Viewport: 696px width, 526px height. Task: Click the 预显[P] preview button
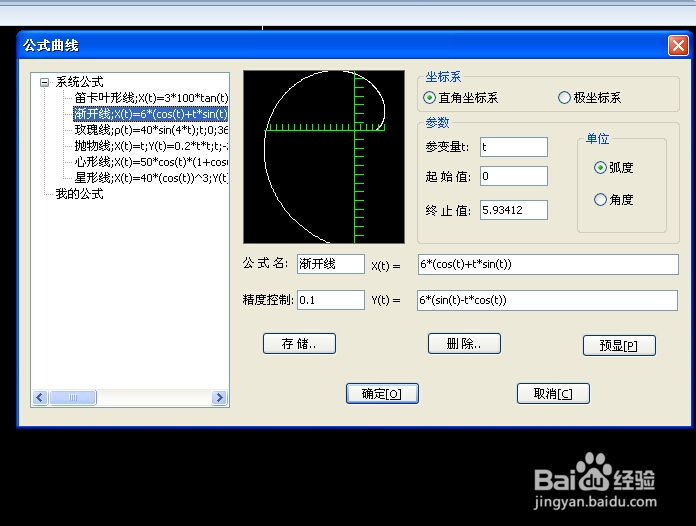click(x=619, y=345)
